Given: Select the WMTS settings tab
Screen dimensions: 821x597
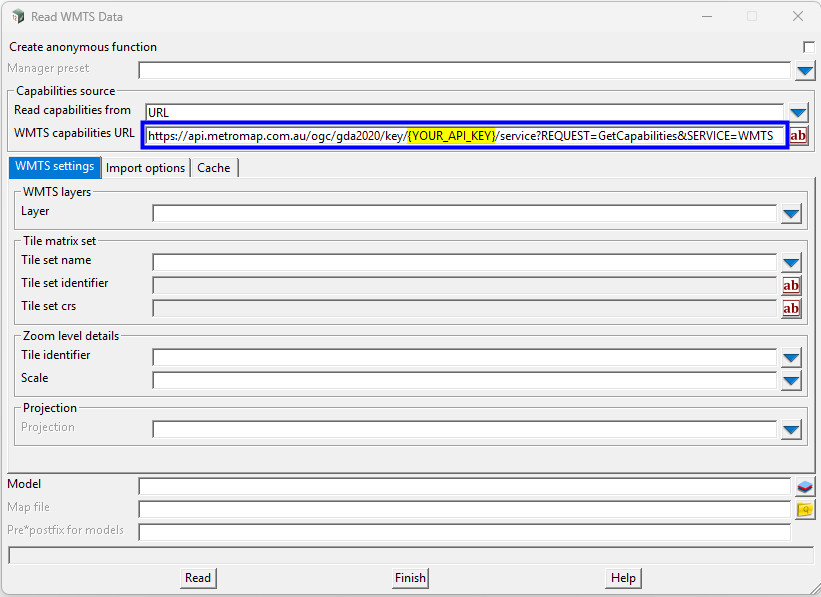Looking at the screenshot, I should (x=54, y=167).
